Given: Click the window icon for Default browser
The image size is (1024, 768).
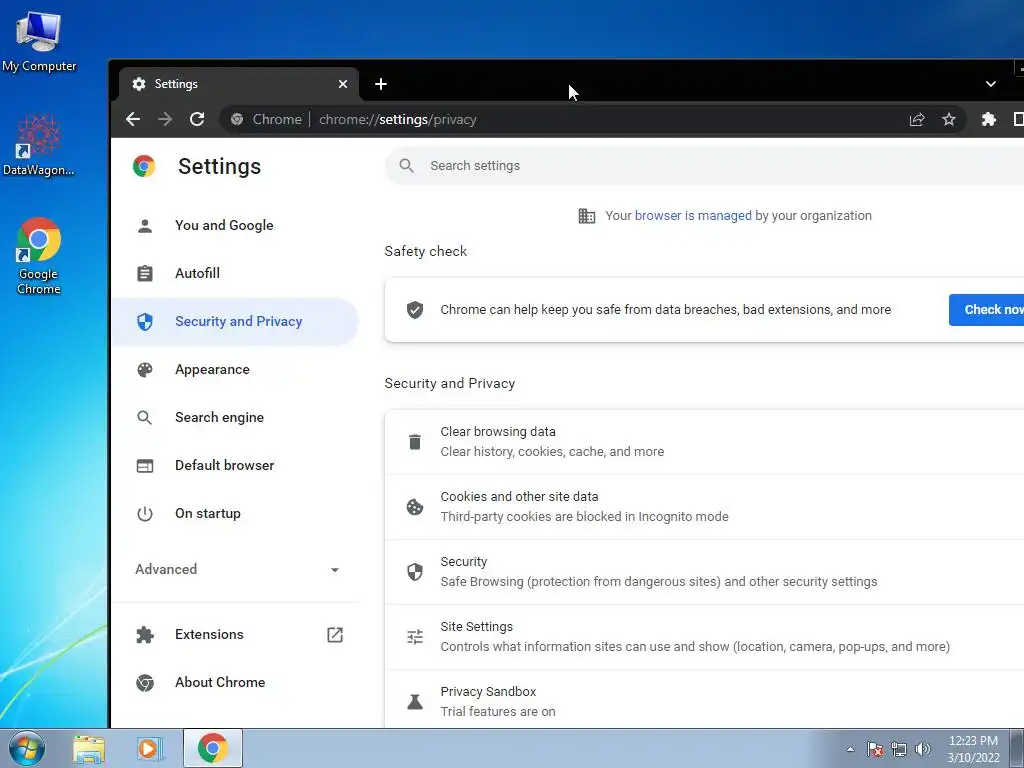Looking at the screenshot, I should pos(145,466).
